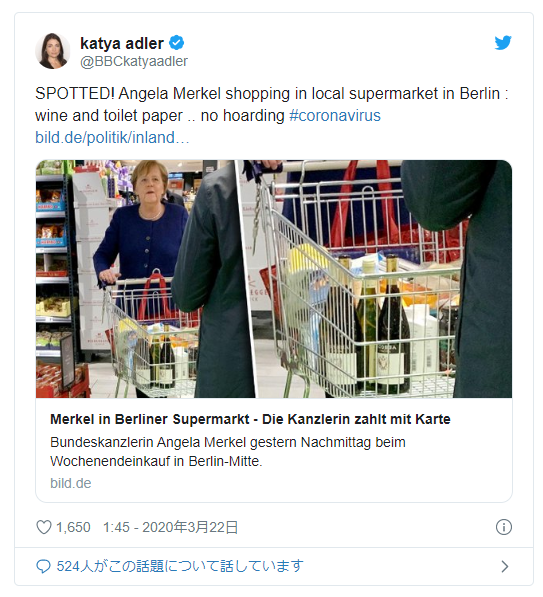This screenshot has width=543, height=597.
Task: Open the right photo of wine bottles in cart
Action: [x=385, y=279]
